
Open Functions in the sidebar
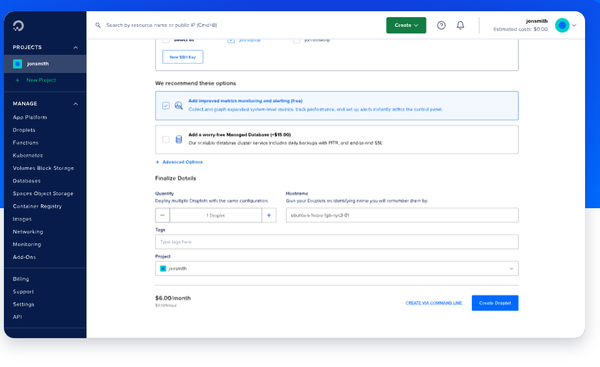click(25, 143)
